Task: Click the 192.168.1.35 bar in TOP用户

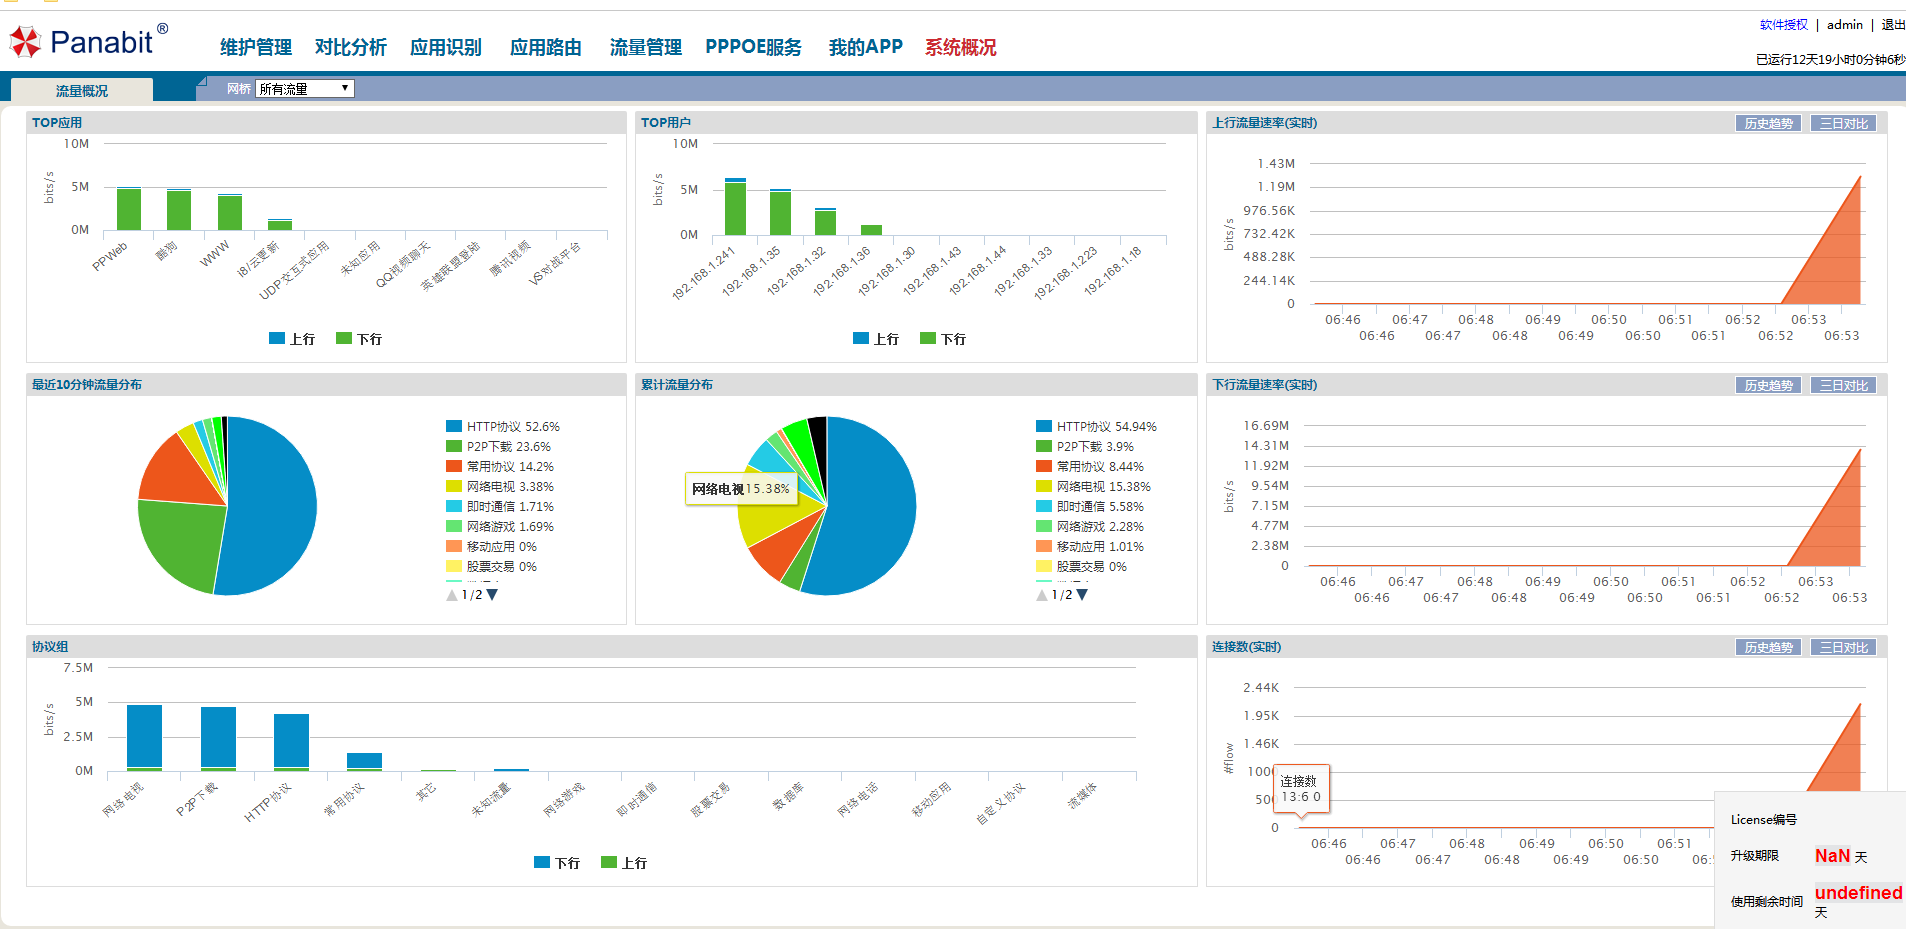Action: (780, 212)
